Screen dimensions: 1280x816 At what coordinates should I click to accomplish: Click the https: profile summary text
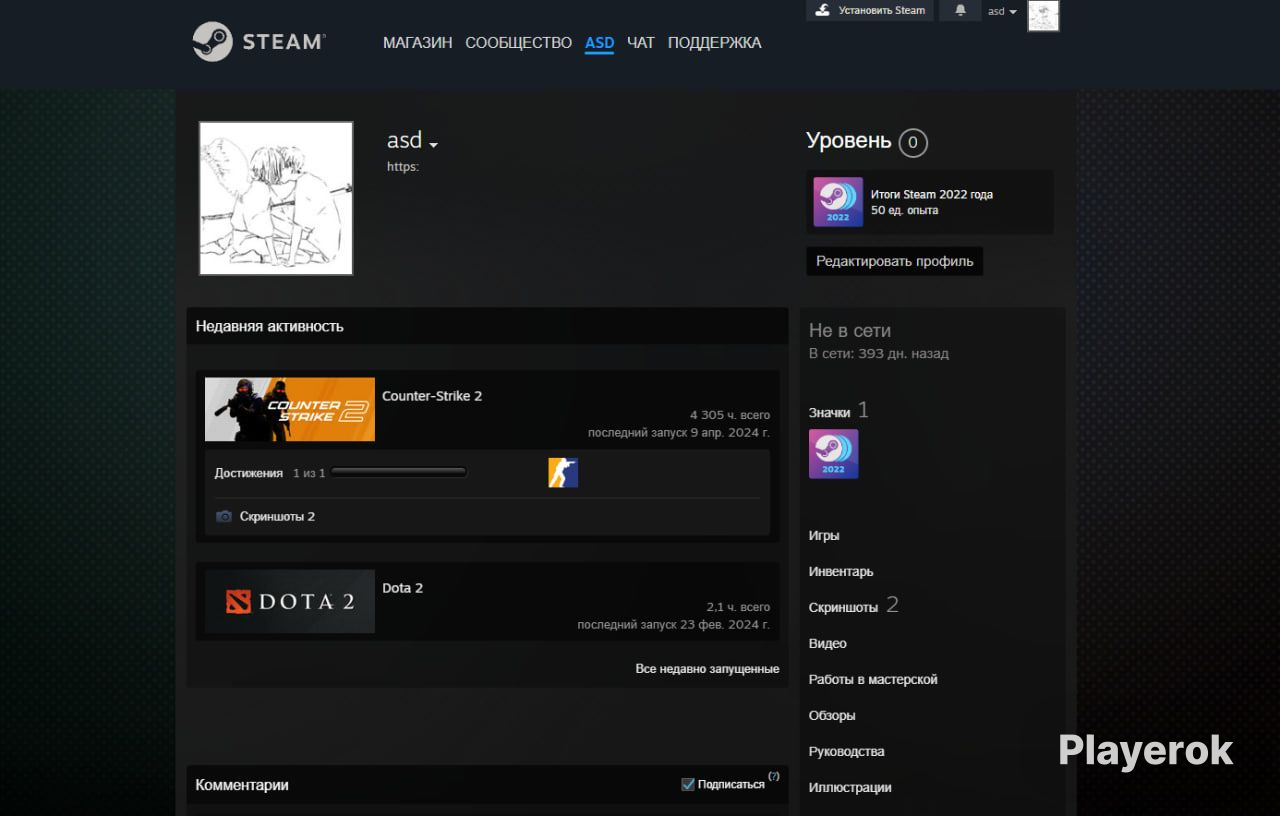coord(403,167)
